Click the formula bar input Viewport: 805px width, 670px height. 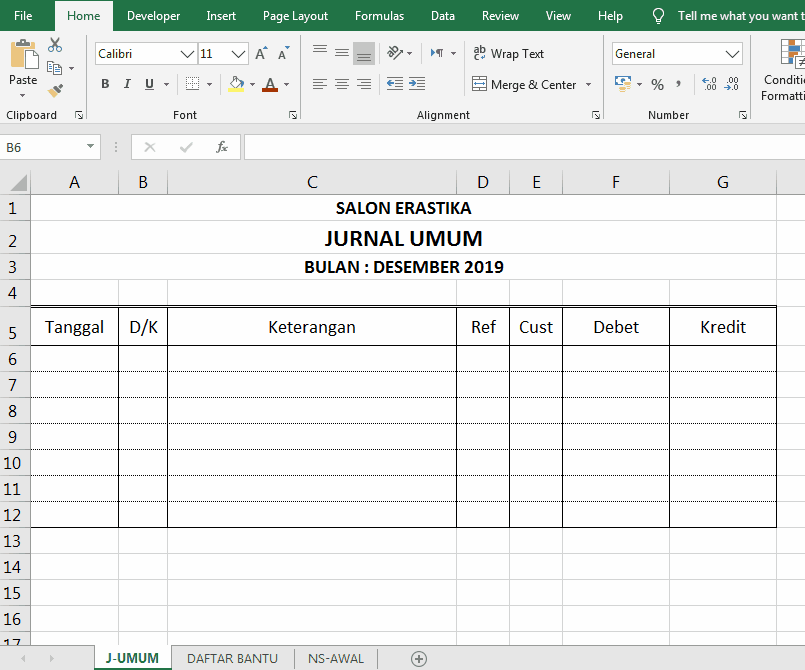tap(524, 147)
